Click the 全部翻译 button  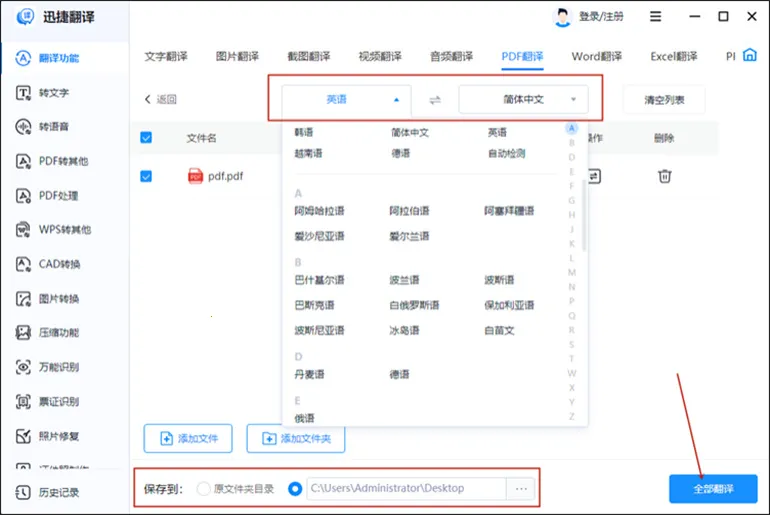point(712,489)
